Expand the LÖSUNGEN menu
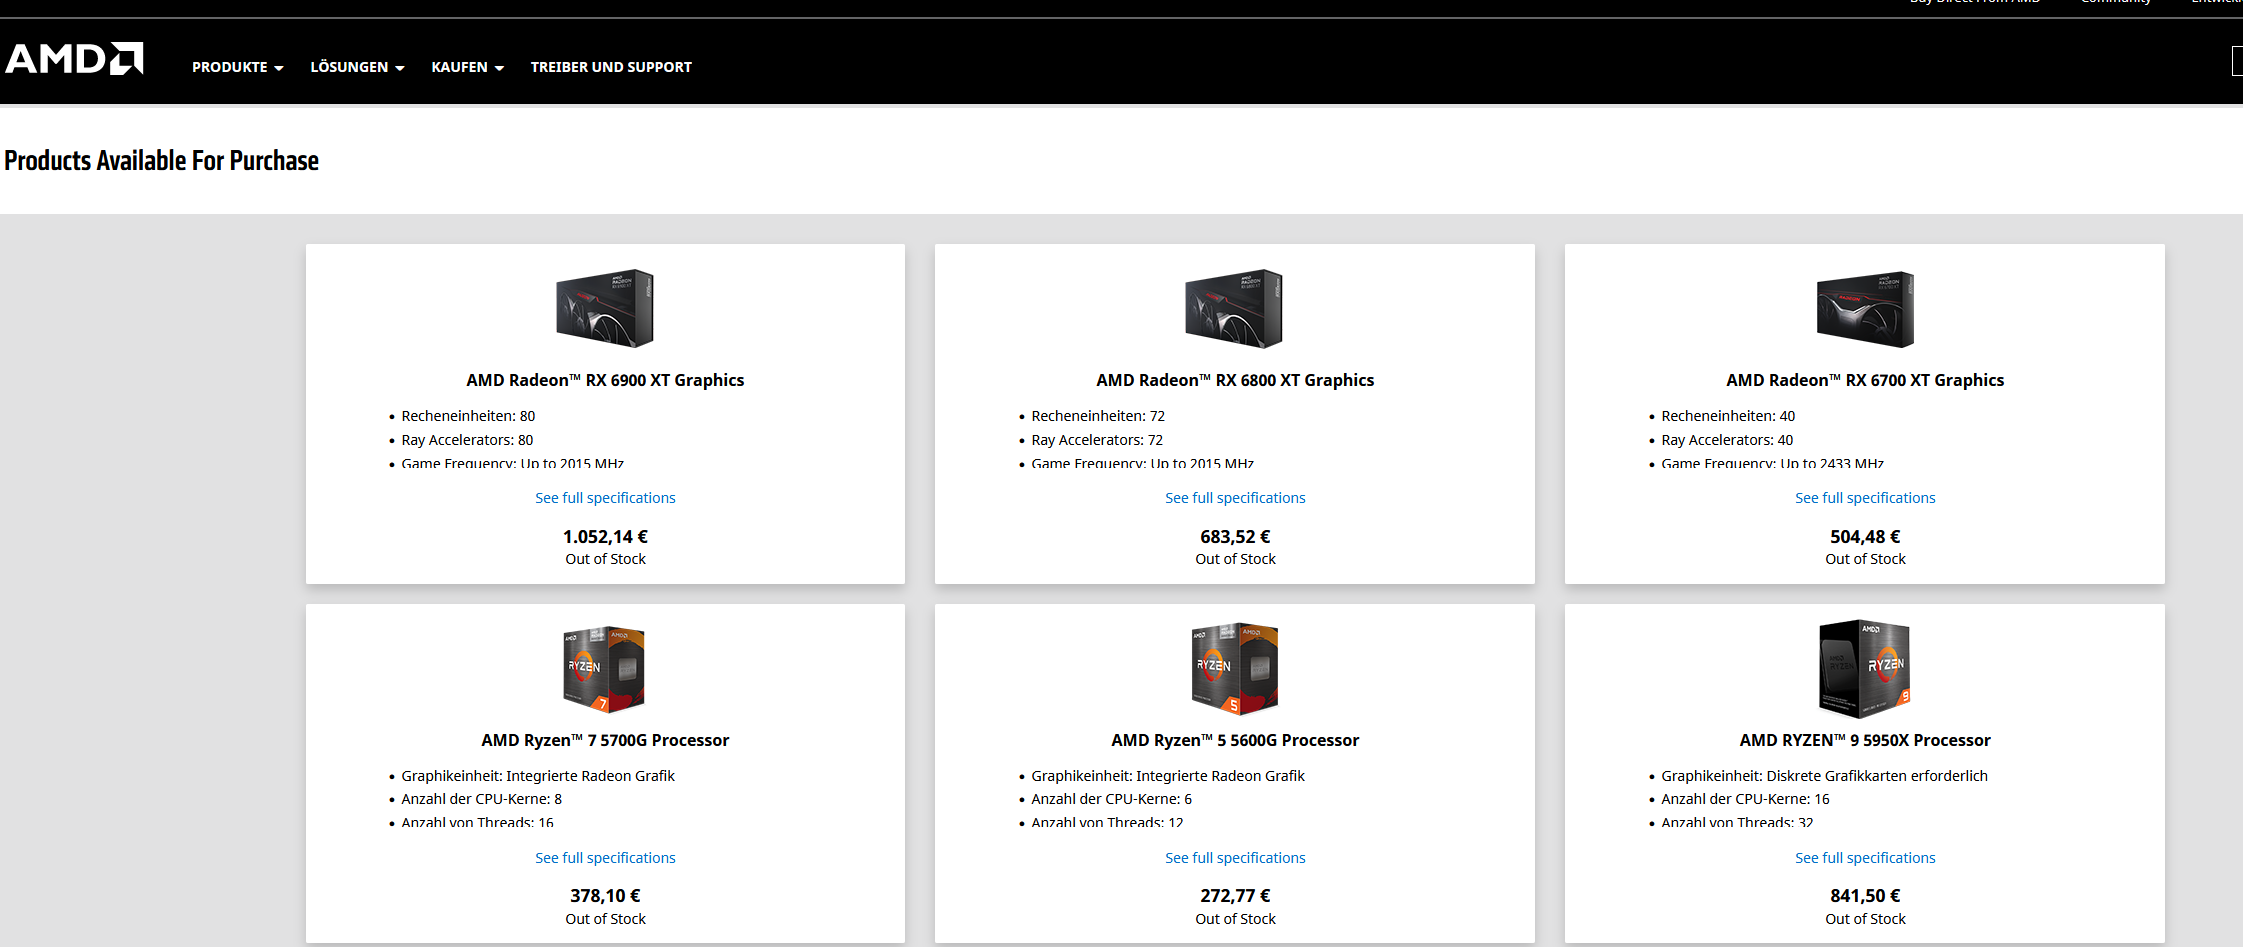Viewport: 2243px width, 947px height. [357, 67]
